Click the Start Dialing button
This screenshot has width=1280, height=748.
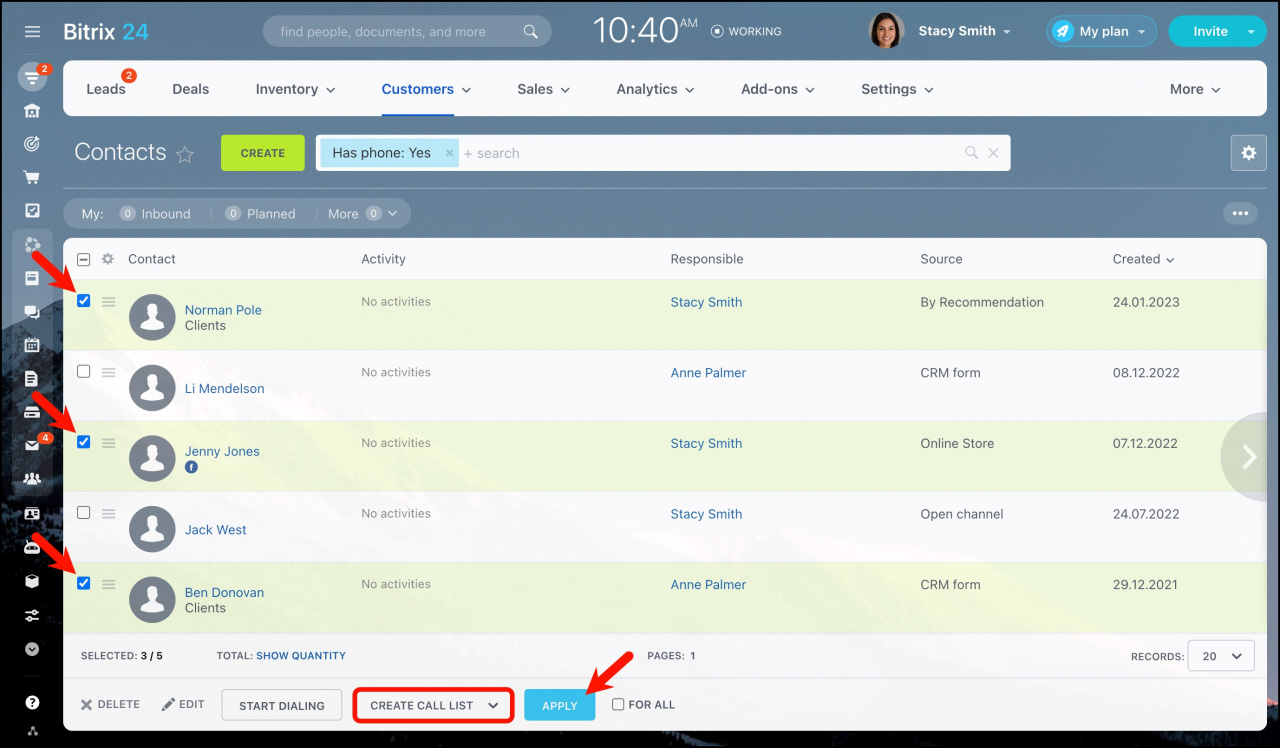click(282, 705)
